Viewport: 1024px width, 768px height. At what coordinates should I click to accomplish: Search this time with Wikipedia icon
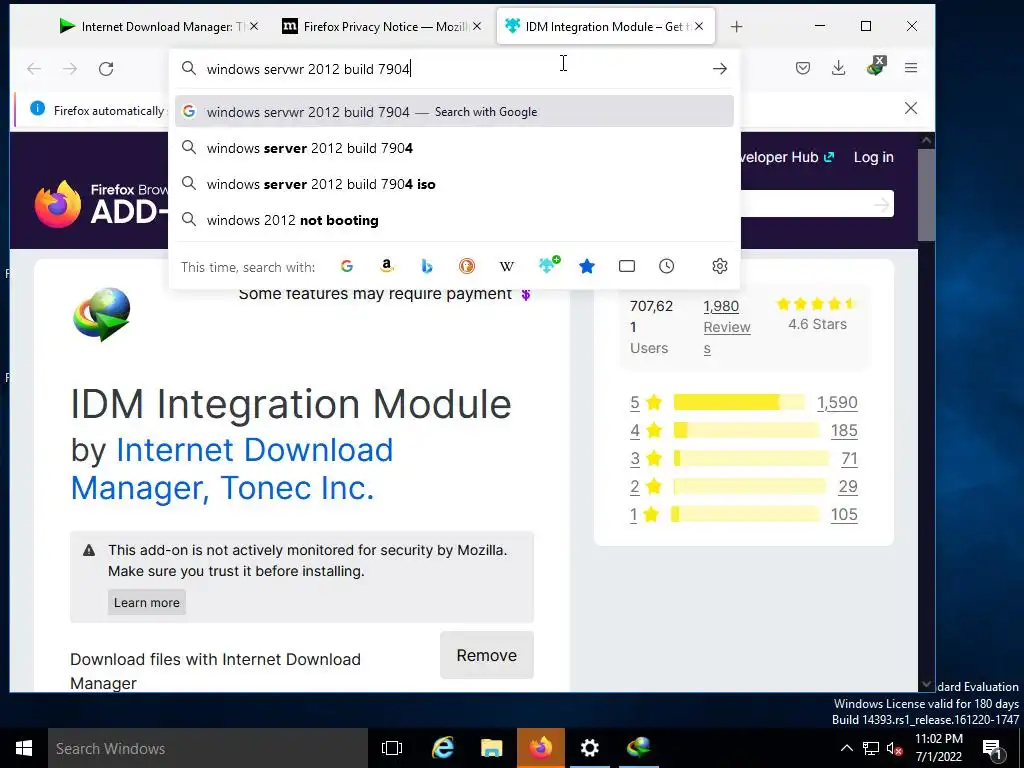coord(507,266)
